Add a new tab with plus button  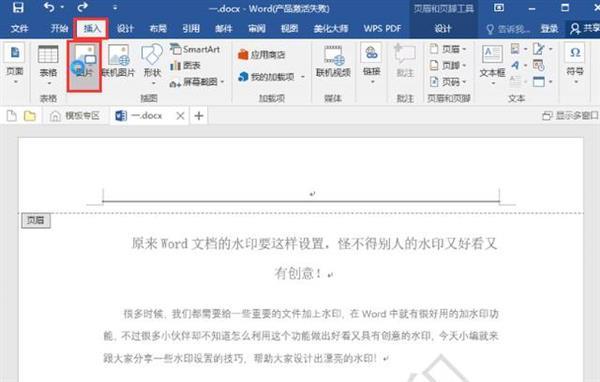(x=199, y=116)
